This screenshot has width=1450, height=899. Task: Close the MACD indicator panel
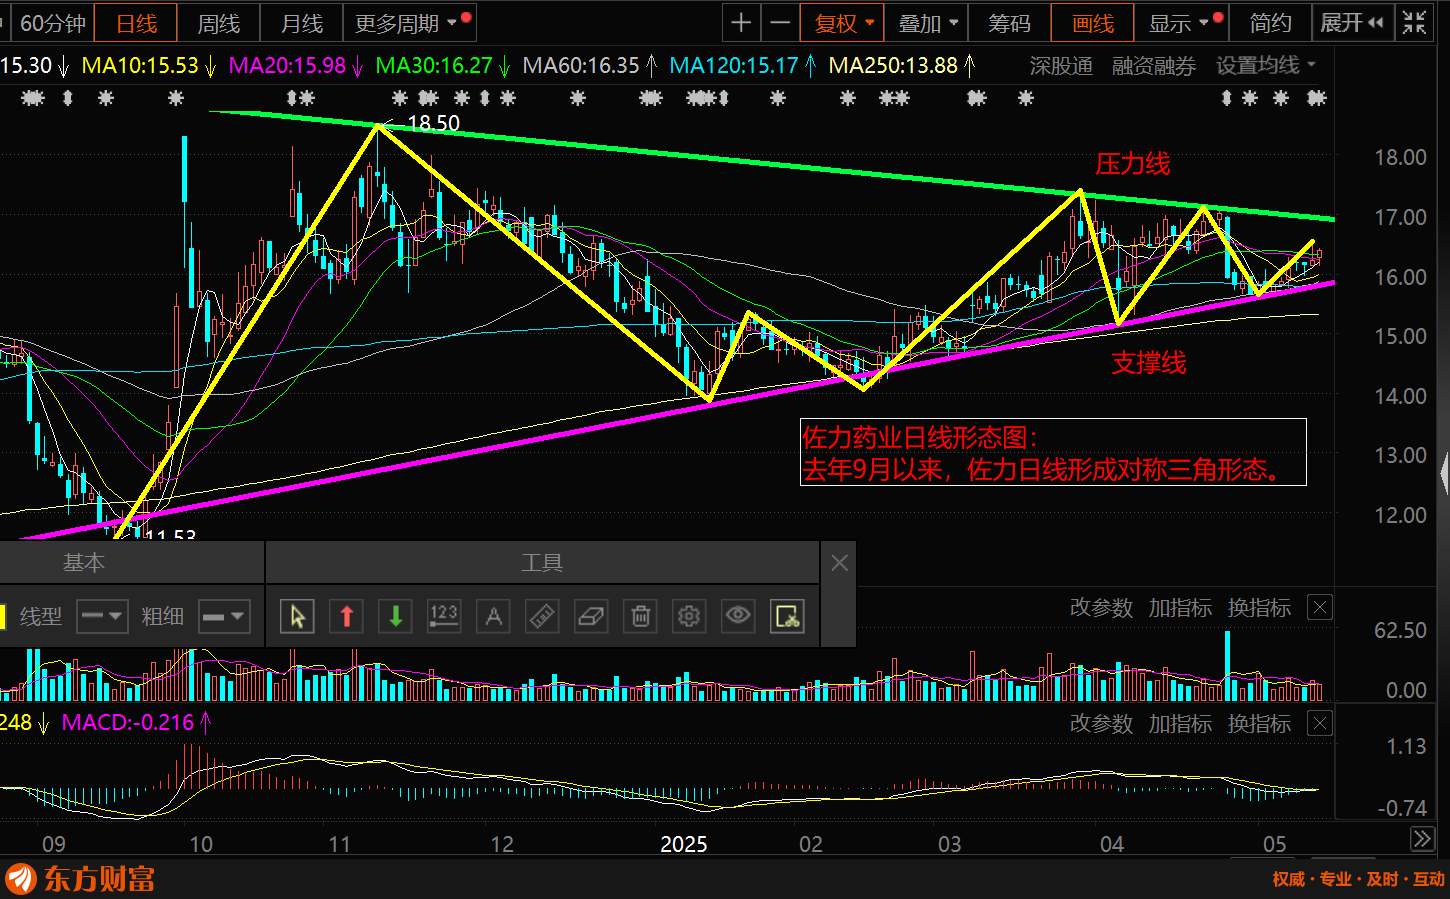click(1320, 723)
